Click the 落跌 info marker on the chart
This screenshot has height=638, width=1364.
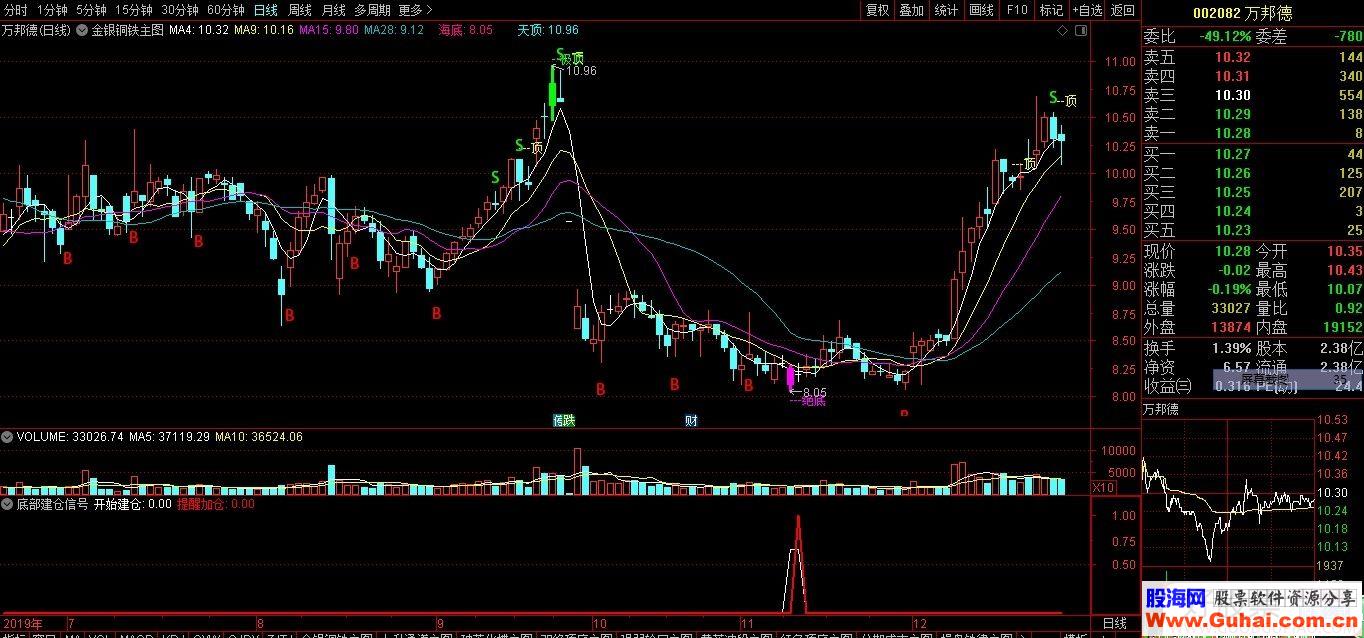coord(564,420)
